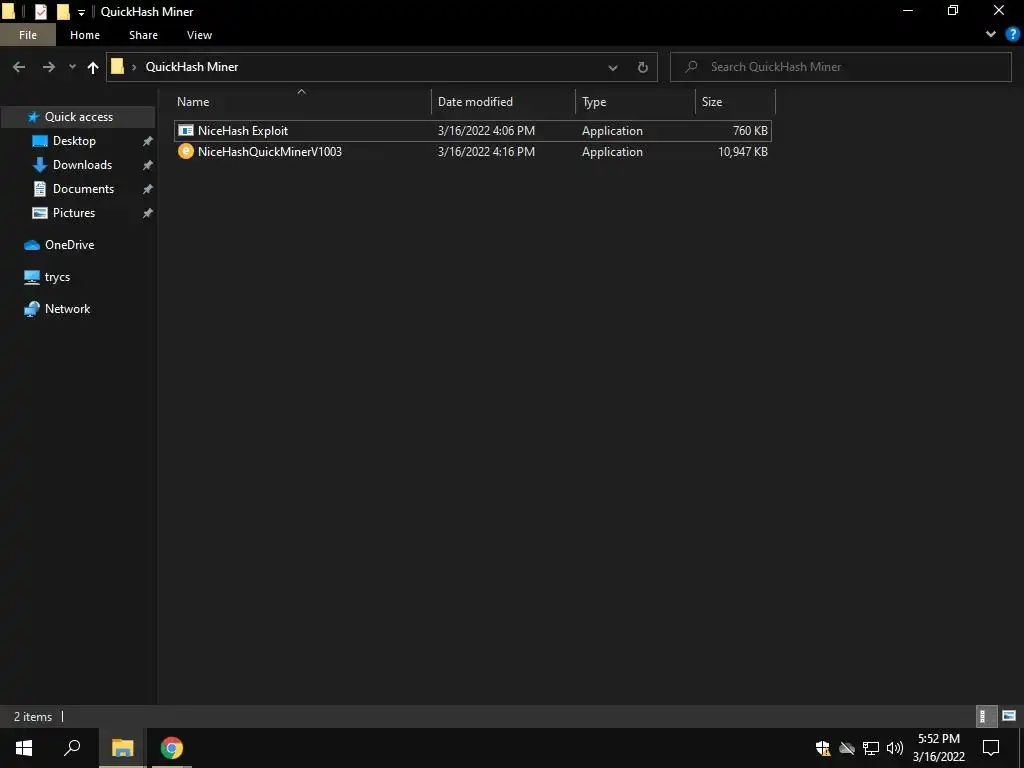Open the File ribbon tab
This screenshot has width=1024, height=768.
(27, 35)
